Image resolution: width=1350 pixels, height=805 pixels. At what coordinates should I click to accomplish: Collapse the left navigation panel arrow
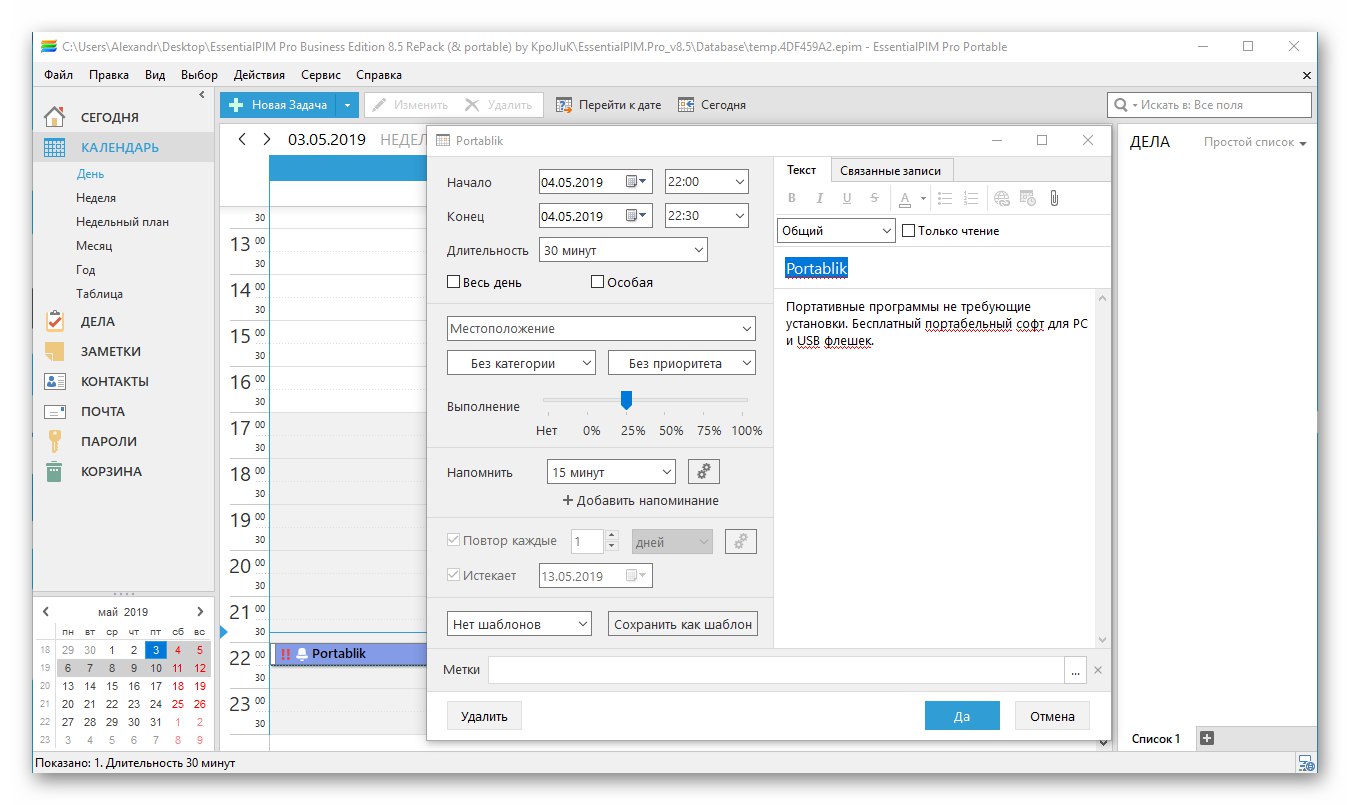(x=202, y=95)
